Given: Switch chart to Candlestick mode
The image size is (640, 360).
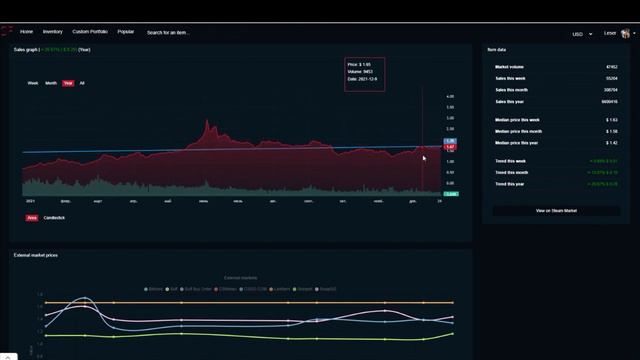Looking at the screenshot, I should click(54, 218).
